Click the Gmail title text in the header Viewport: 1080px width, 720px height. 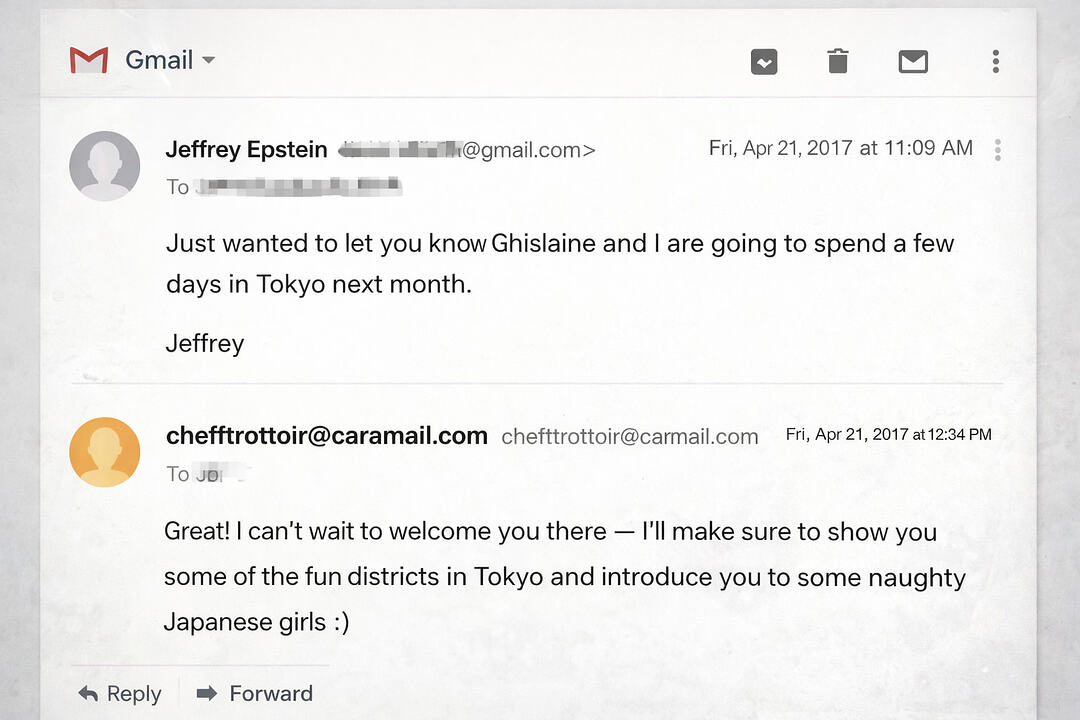pyautogui.click(x=159, y=60)
